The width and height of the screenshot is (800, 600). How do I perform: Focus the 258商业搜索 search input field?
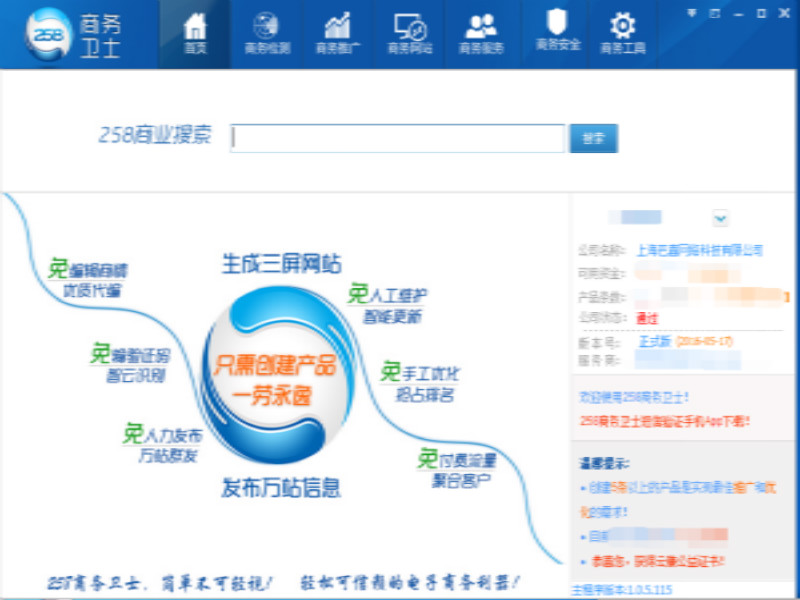pyautogui.click(x=397, y=138)
